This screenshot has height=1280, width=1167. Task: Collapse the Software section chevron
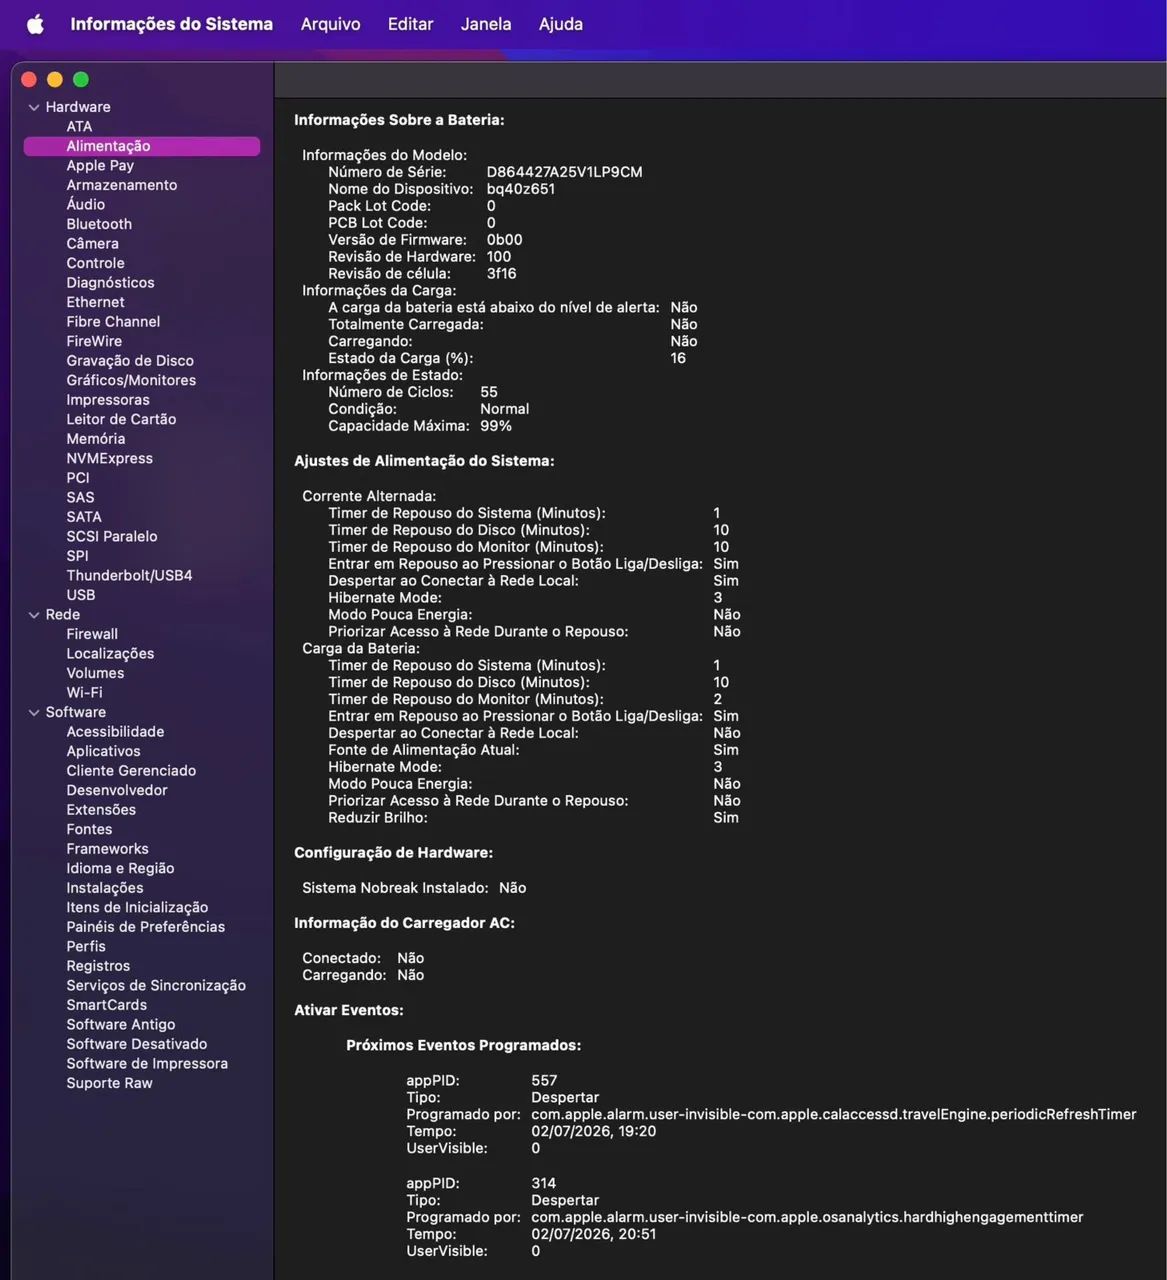click(x=34, y=713)
